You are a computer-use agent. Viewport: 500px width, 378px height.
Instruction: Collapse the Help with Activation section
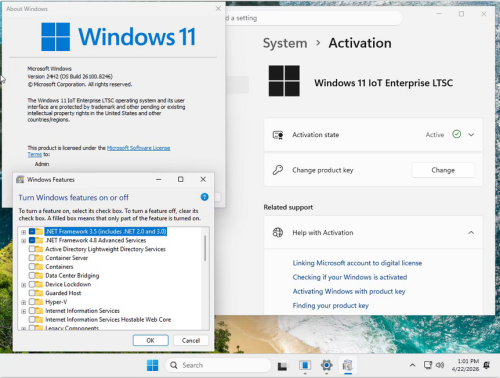(x=471, y=232)
